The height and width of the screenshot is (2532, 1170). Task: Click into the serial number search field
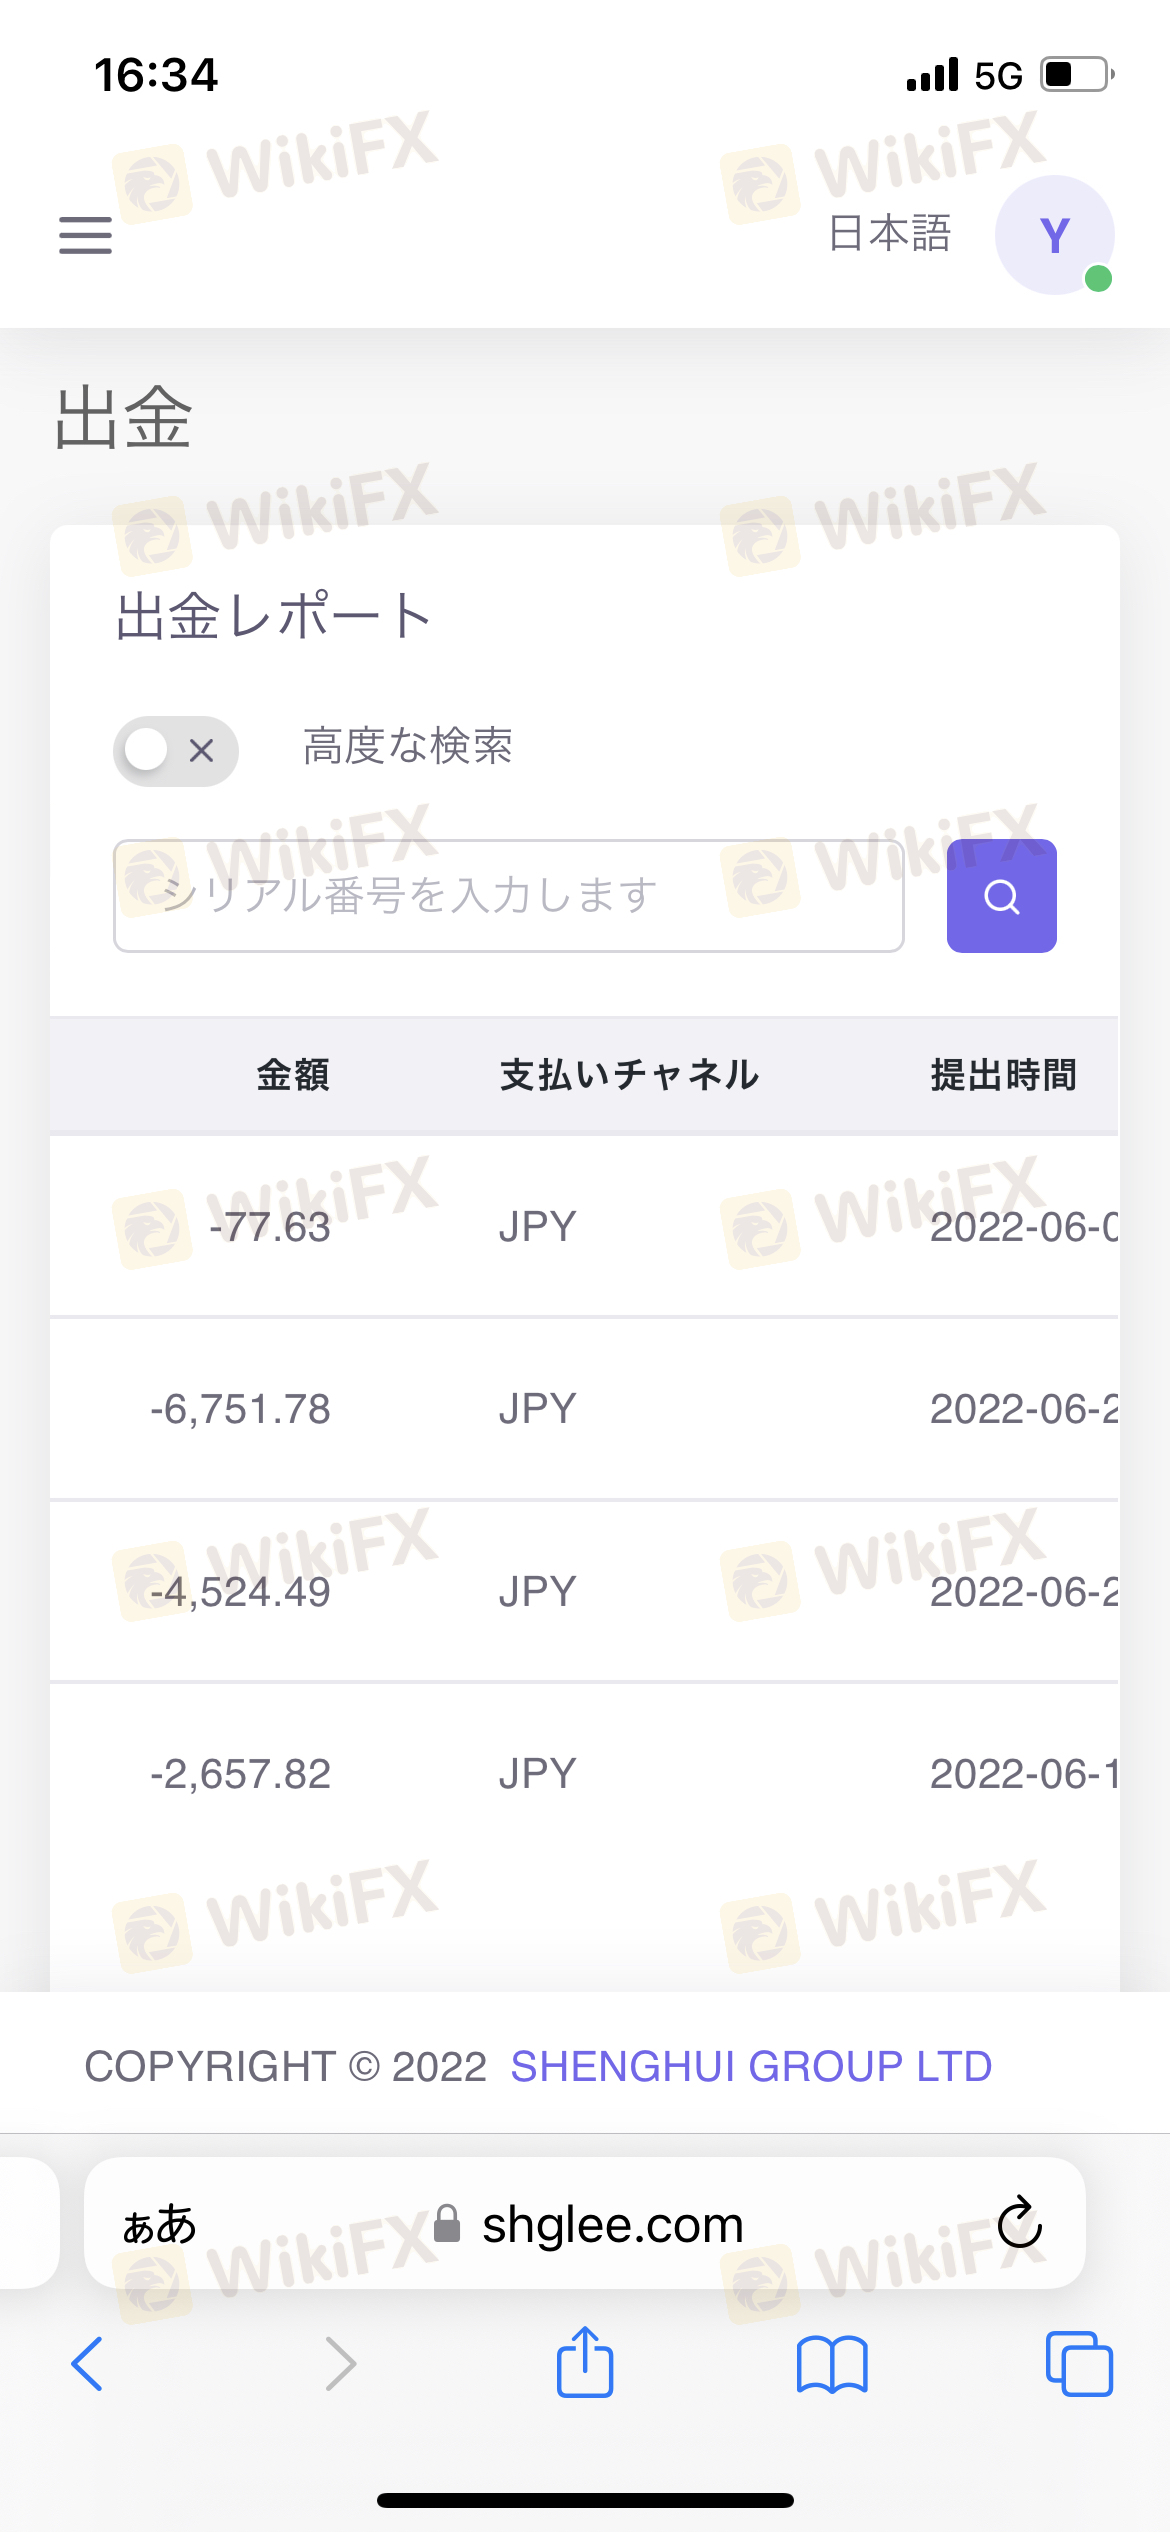point(508,896)
